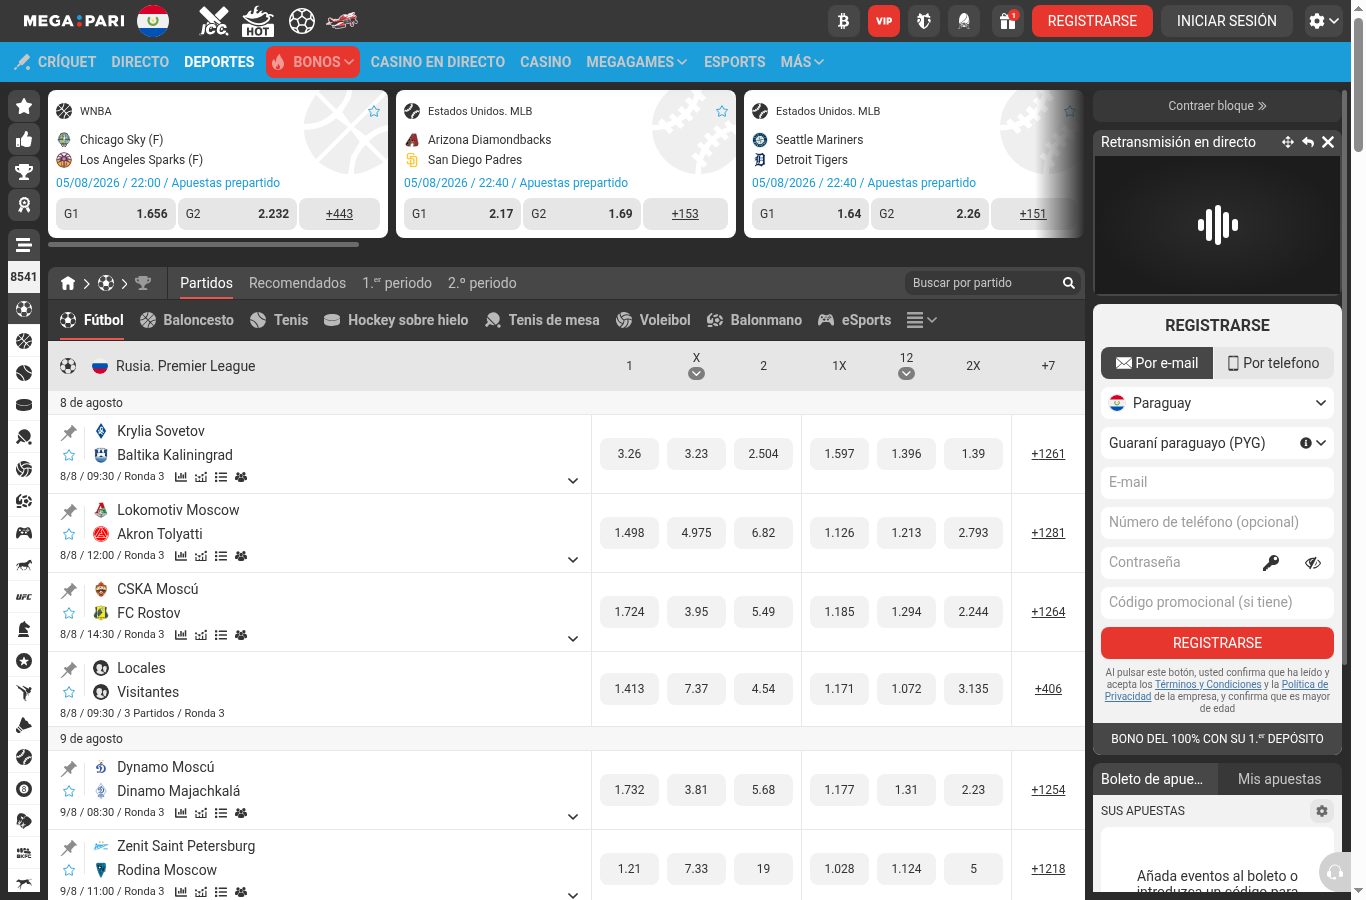Open Guaraní paraguayo currency dropdown
1366x900 pixels.
[1217, 443]
